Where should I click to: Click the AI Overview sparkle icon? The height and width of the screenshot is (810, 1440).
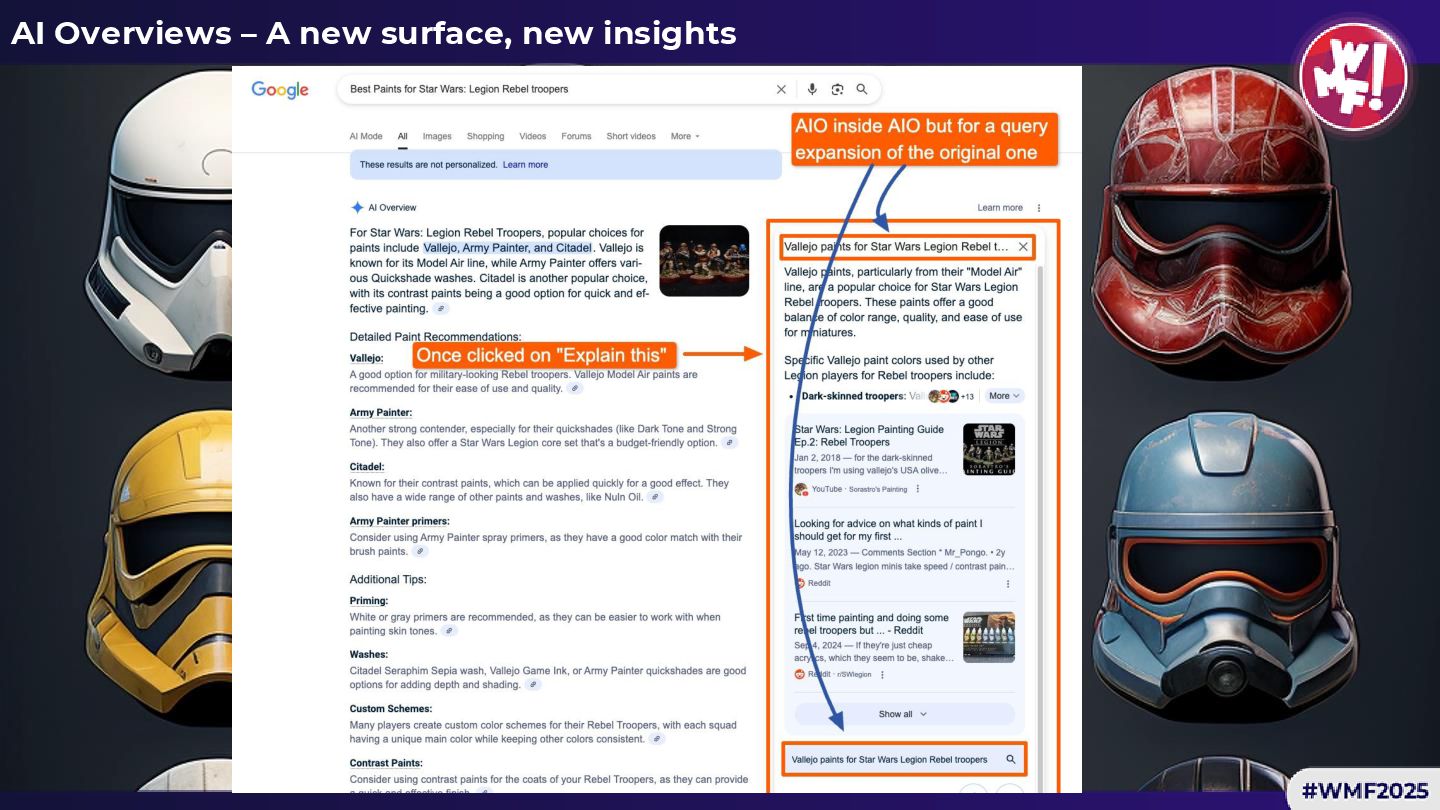click(x=357, y=208)
